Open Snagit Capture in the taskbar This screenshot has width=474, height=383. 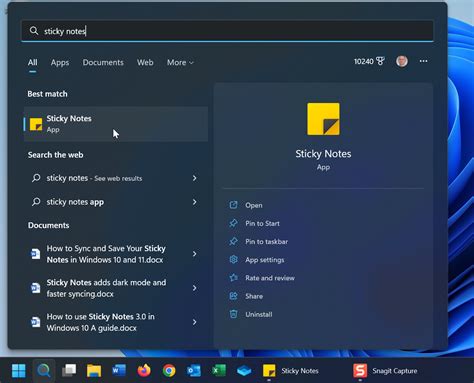(385, 370)
